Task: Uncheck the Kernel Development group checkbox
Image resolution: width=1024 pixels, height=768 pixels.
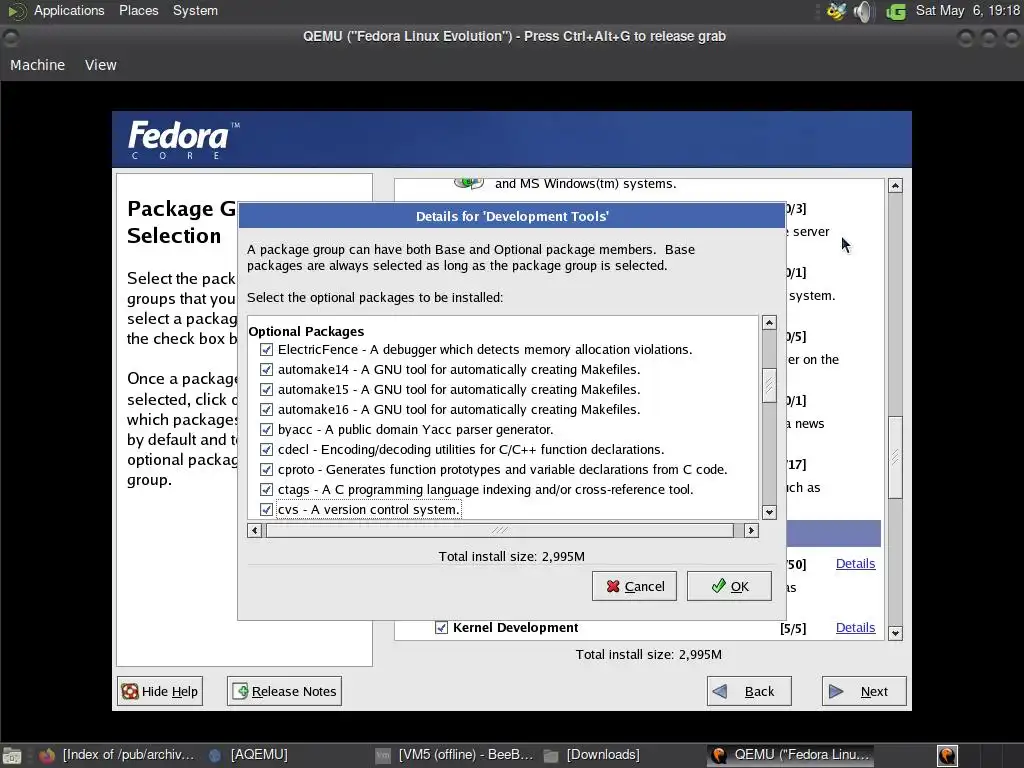Action: 441,628
